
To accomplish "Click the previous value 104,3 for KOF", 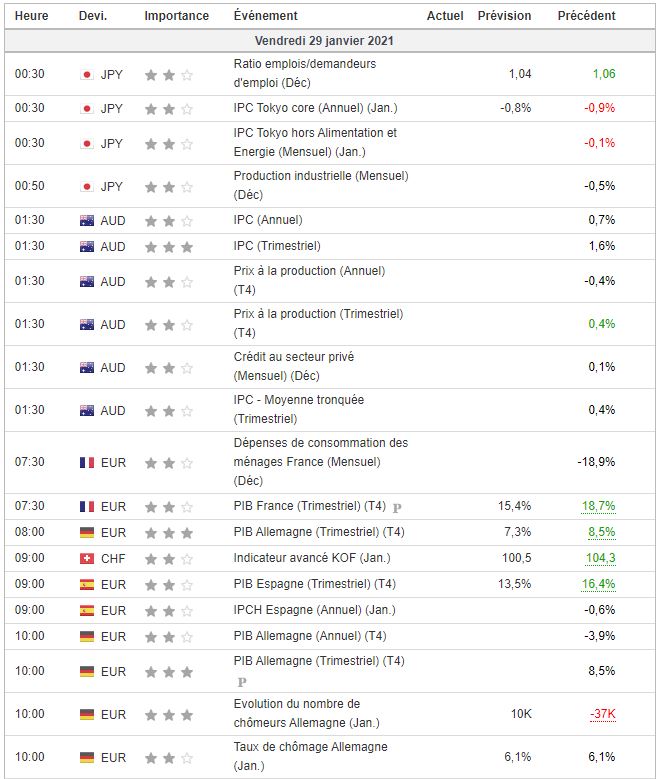I will [x=599, y=559].
